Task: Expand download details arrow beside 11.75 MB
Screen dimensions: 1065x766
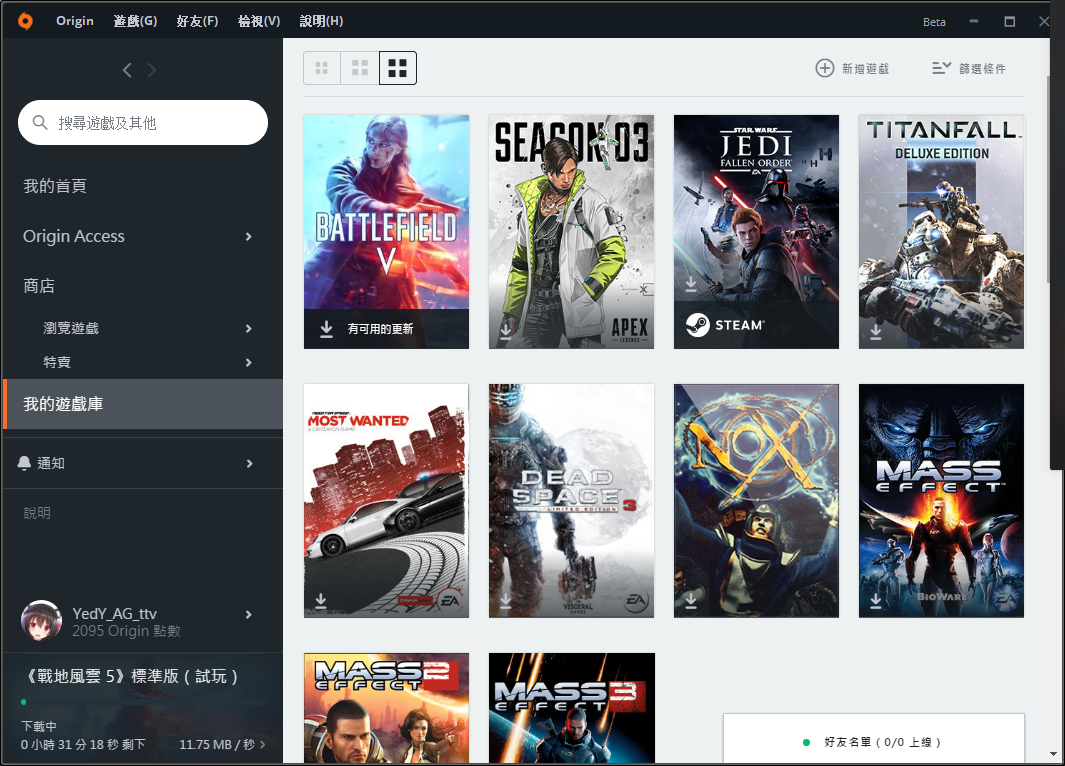Action: pyautogui.click(x=263, y=744)
